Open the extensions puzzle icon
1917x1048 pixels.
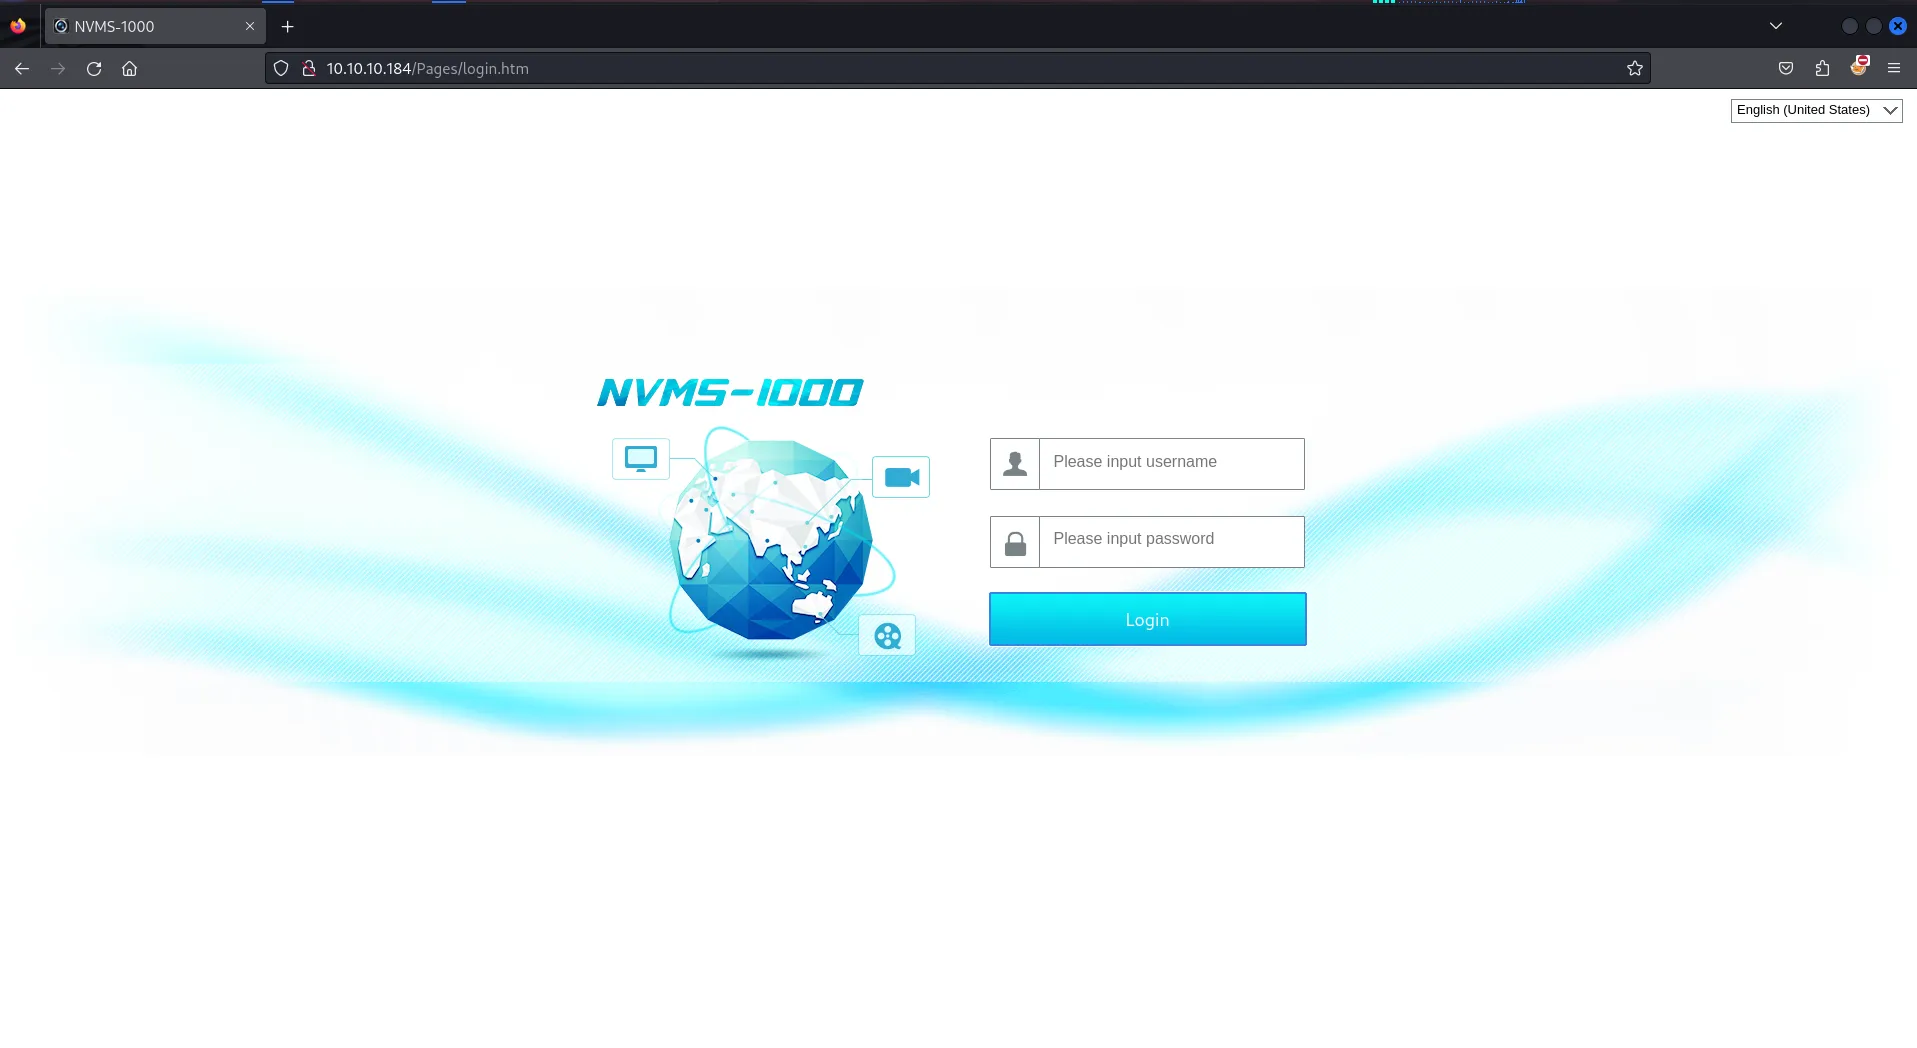(1822, 68)
